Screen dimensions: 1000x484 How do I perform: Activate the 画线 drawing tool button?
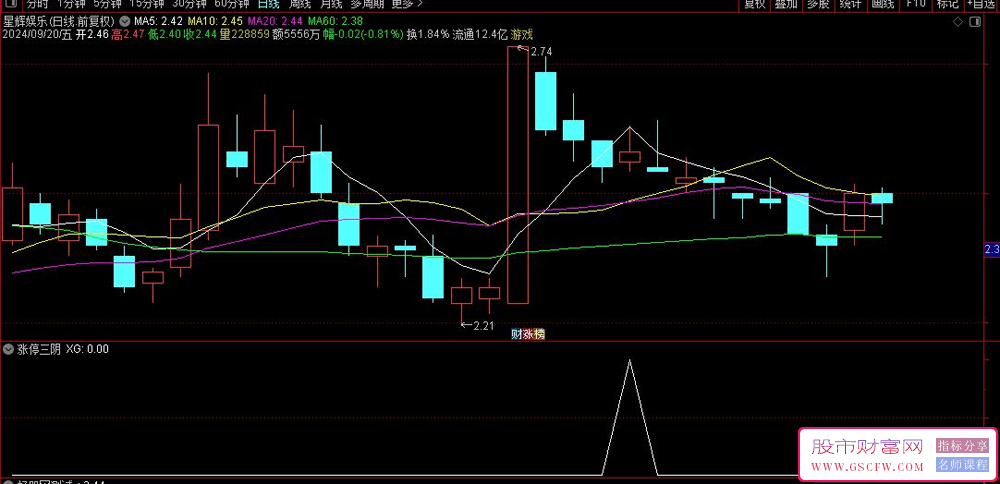[883, 4]
